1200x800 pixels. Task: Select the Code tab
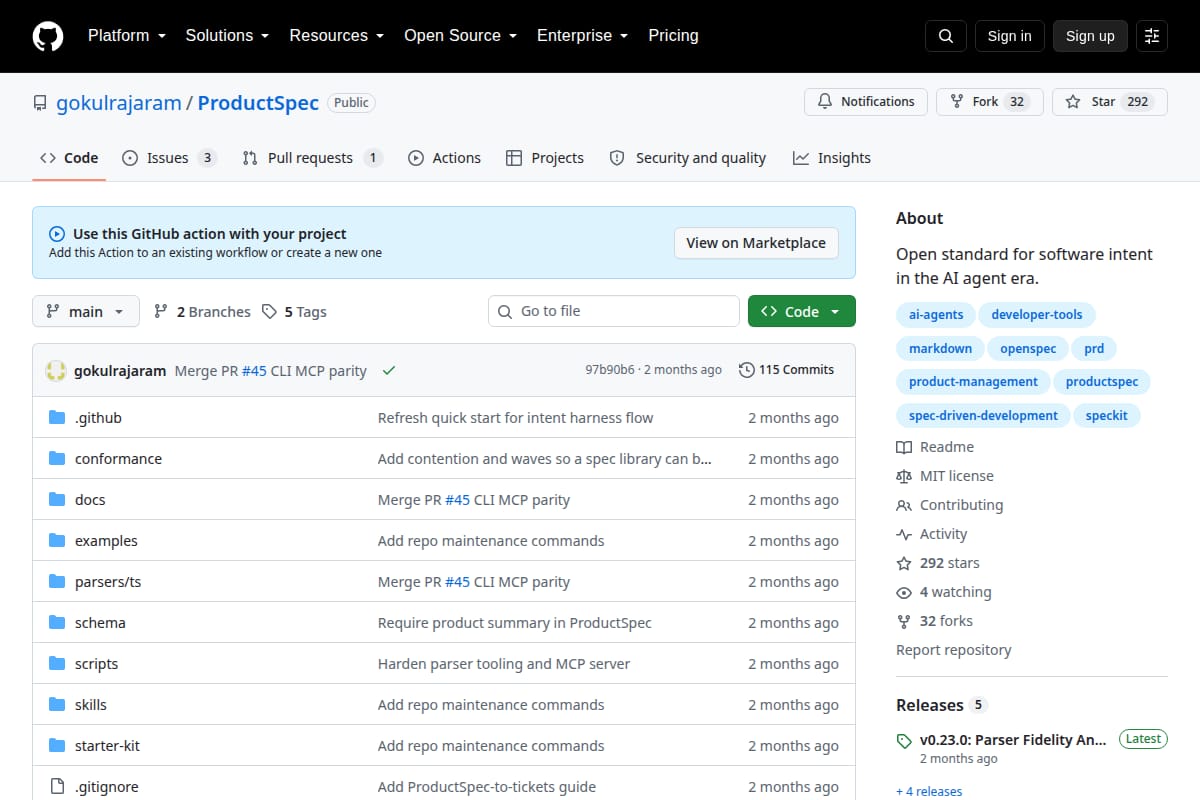(x=69, y=158)
